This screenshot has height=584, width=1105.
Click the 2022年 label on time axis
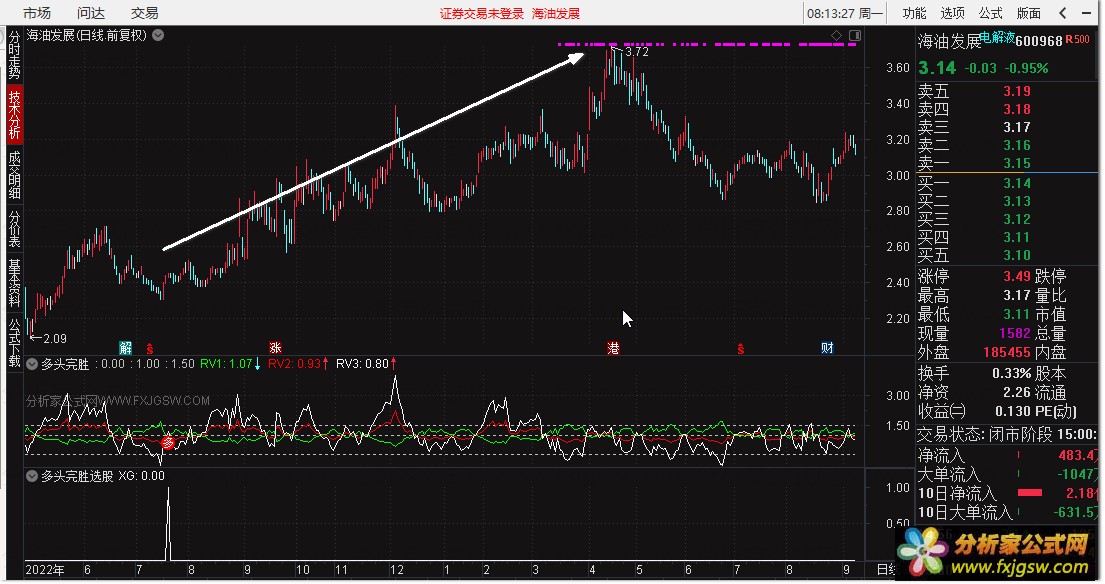pos(44,570)
